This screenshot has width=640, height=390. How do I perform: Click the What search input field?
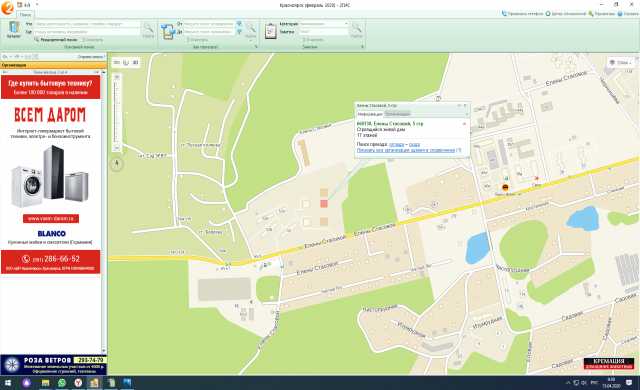[x=87, y=24]
